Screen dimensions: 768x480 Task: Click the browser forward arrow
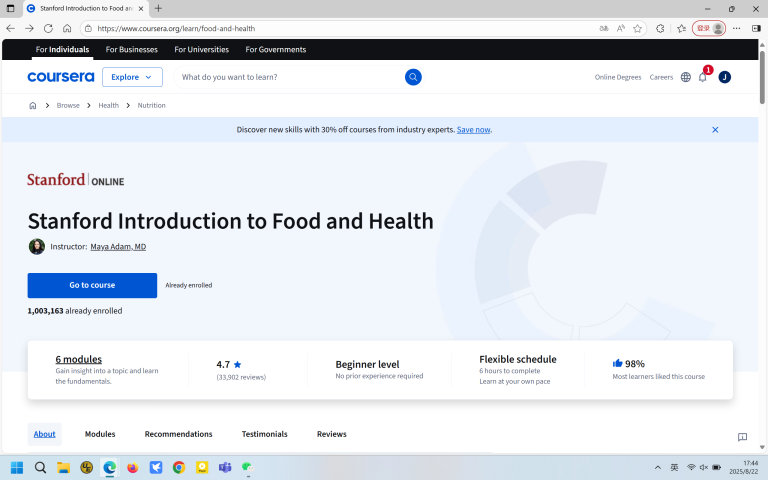(x=29, y=28)
